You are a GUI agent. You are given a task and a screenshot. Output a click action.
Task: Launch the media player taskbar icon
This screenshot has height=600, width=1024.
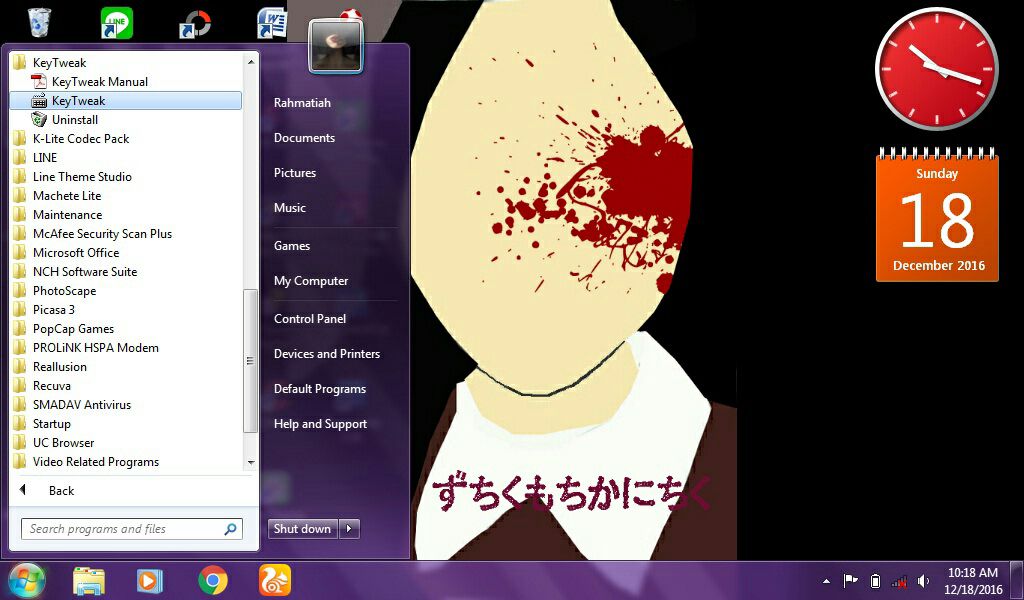[150, 580]
